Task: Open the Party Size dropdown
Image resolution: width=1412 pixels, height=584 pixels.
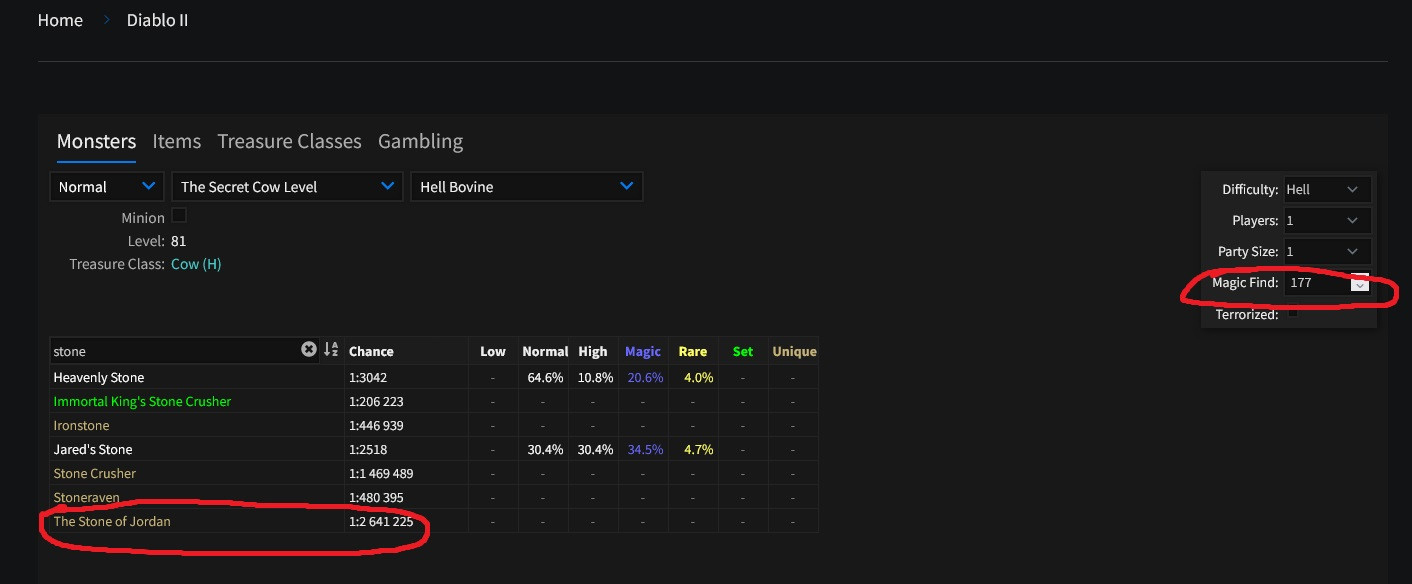Action: click(1327, 251)
